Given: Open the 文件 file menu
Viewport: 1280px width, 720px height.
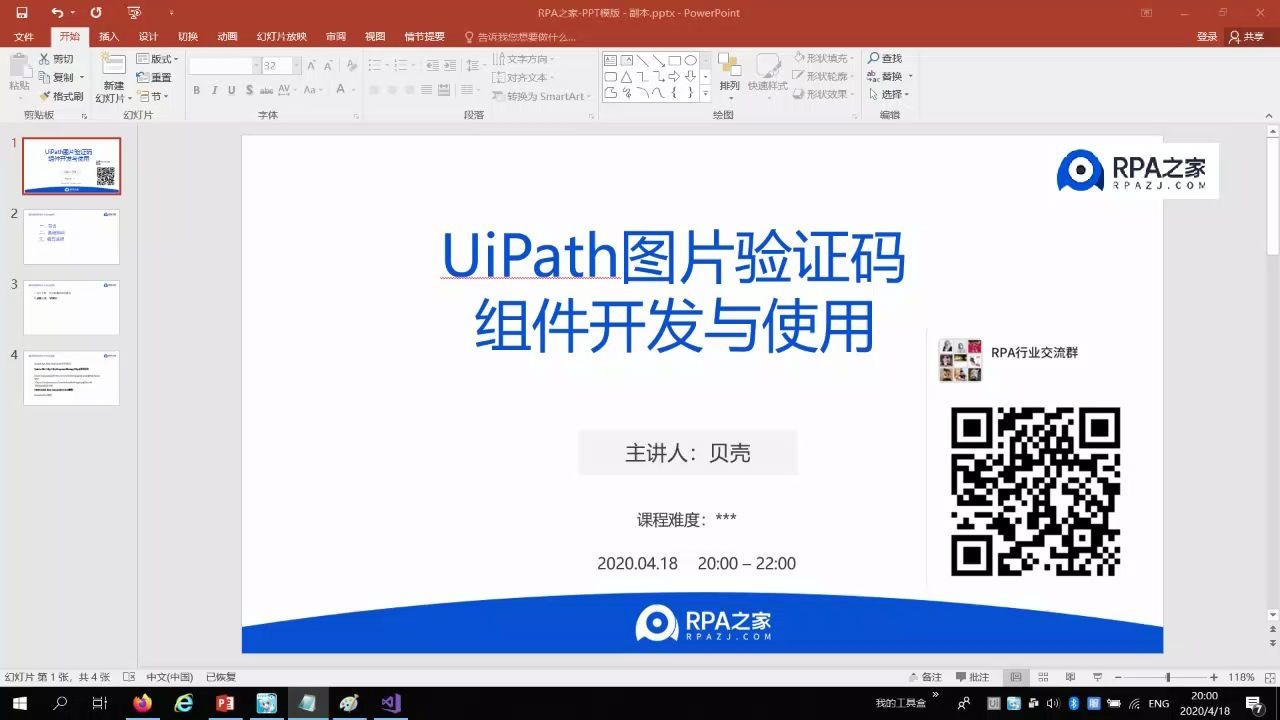Looking at the screenshot, I should click(24, 37).
